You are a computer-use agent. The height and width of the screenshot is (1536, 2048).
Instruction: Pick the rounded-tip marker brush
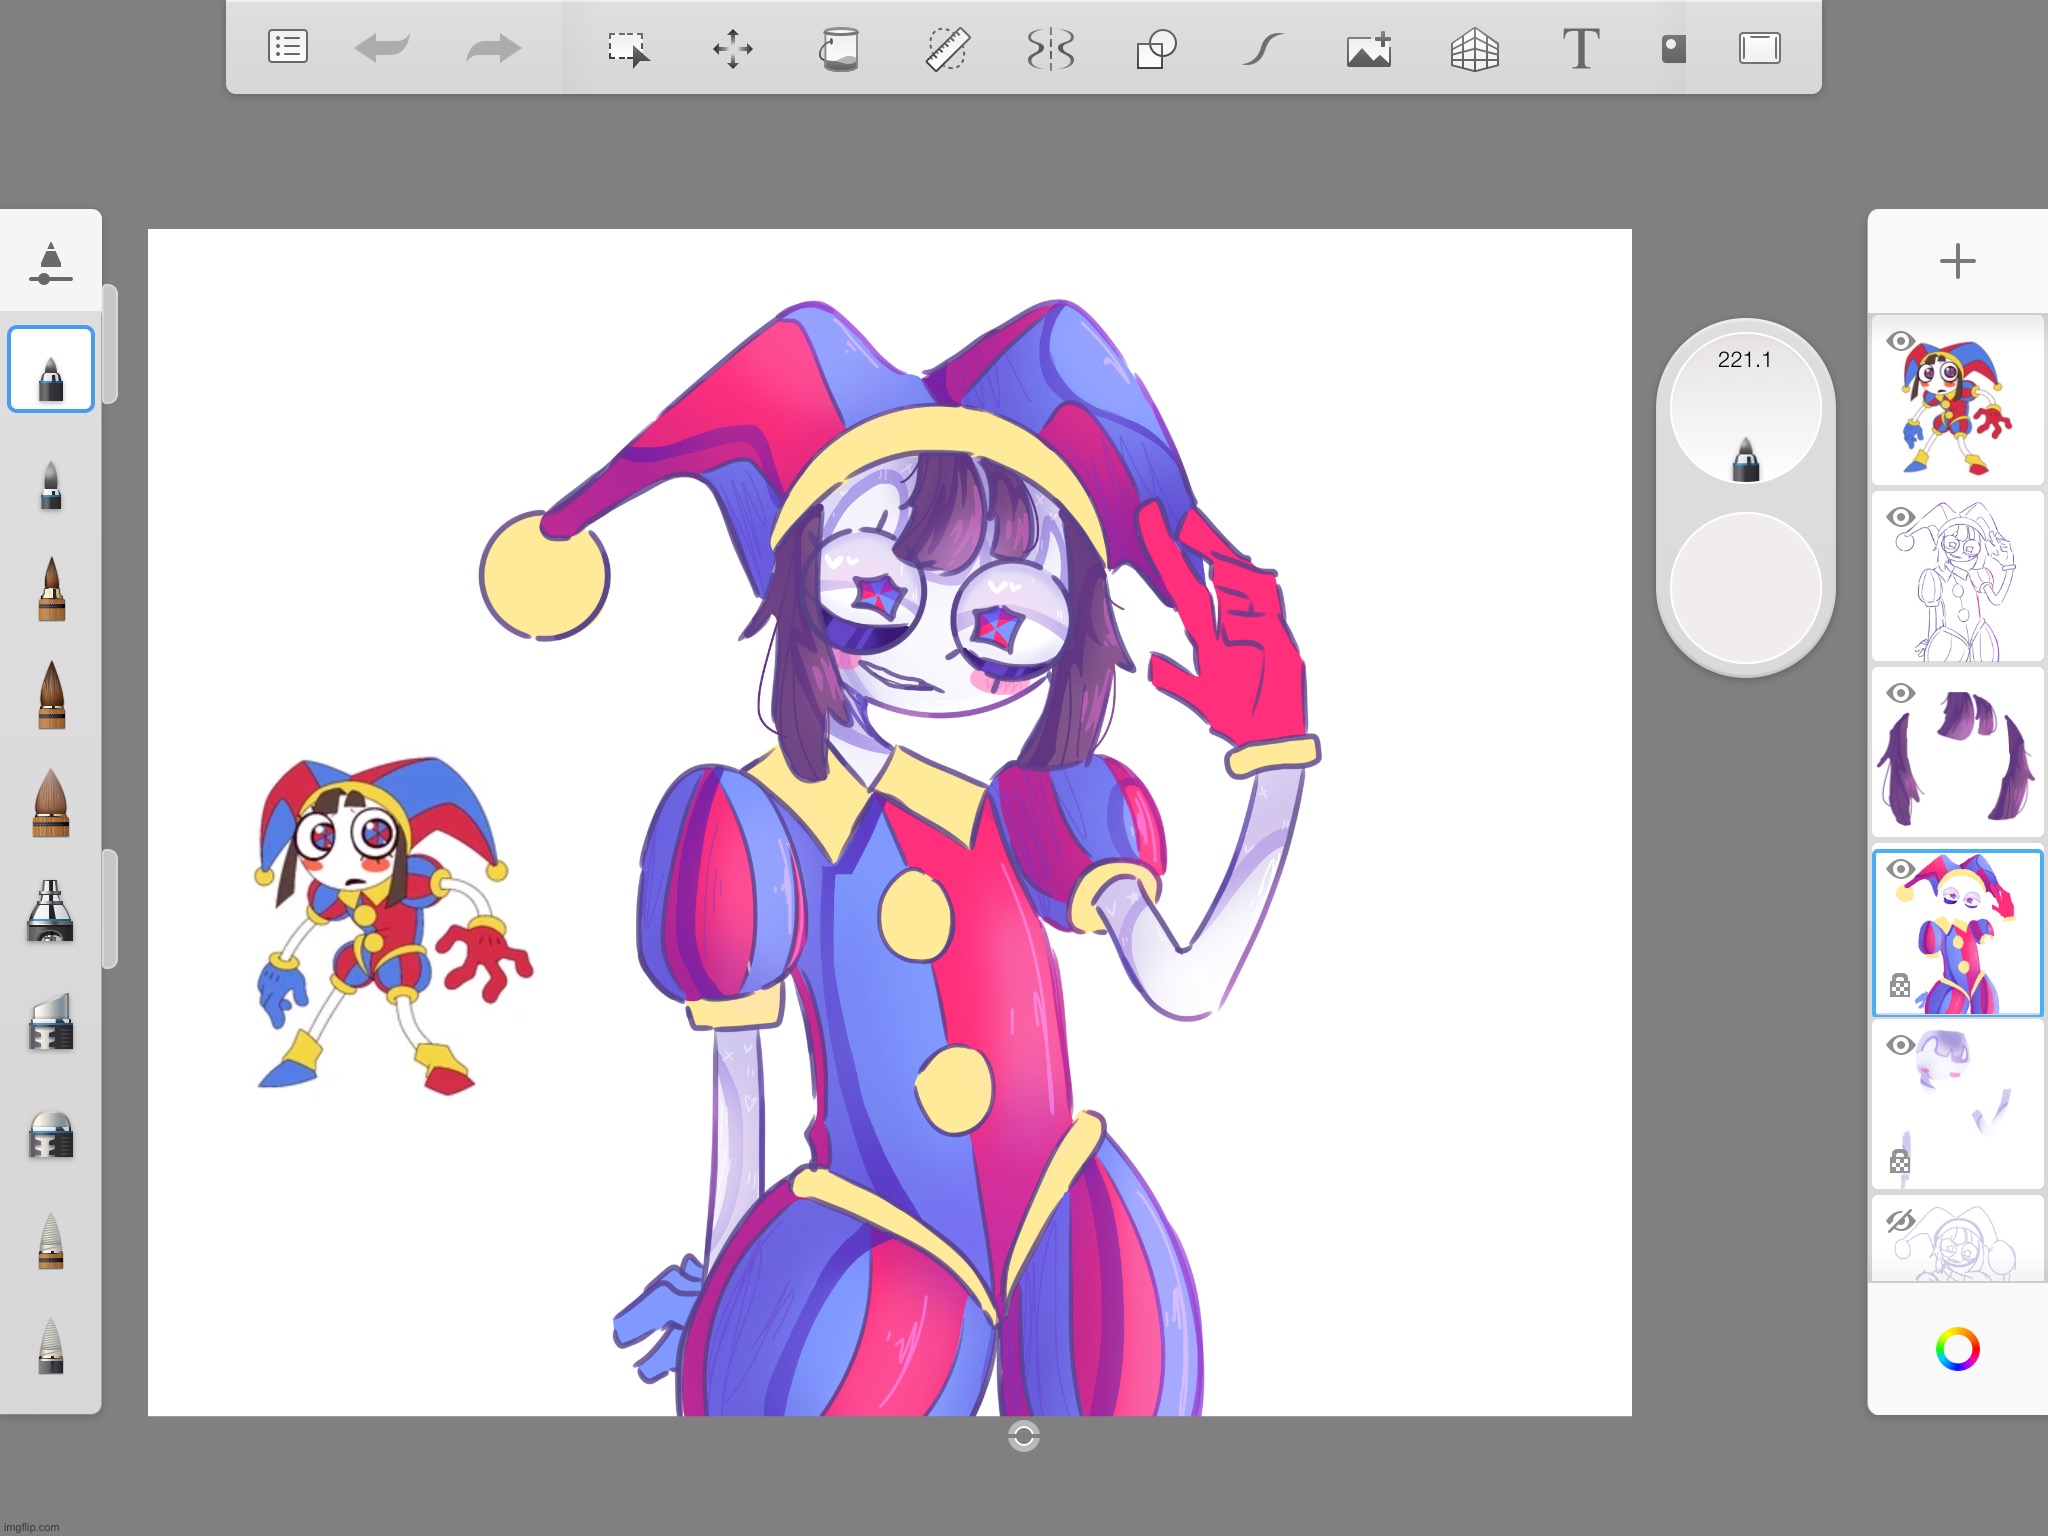51,1135
